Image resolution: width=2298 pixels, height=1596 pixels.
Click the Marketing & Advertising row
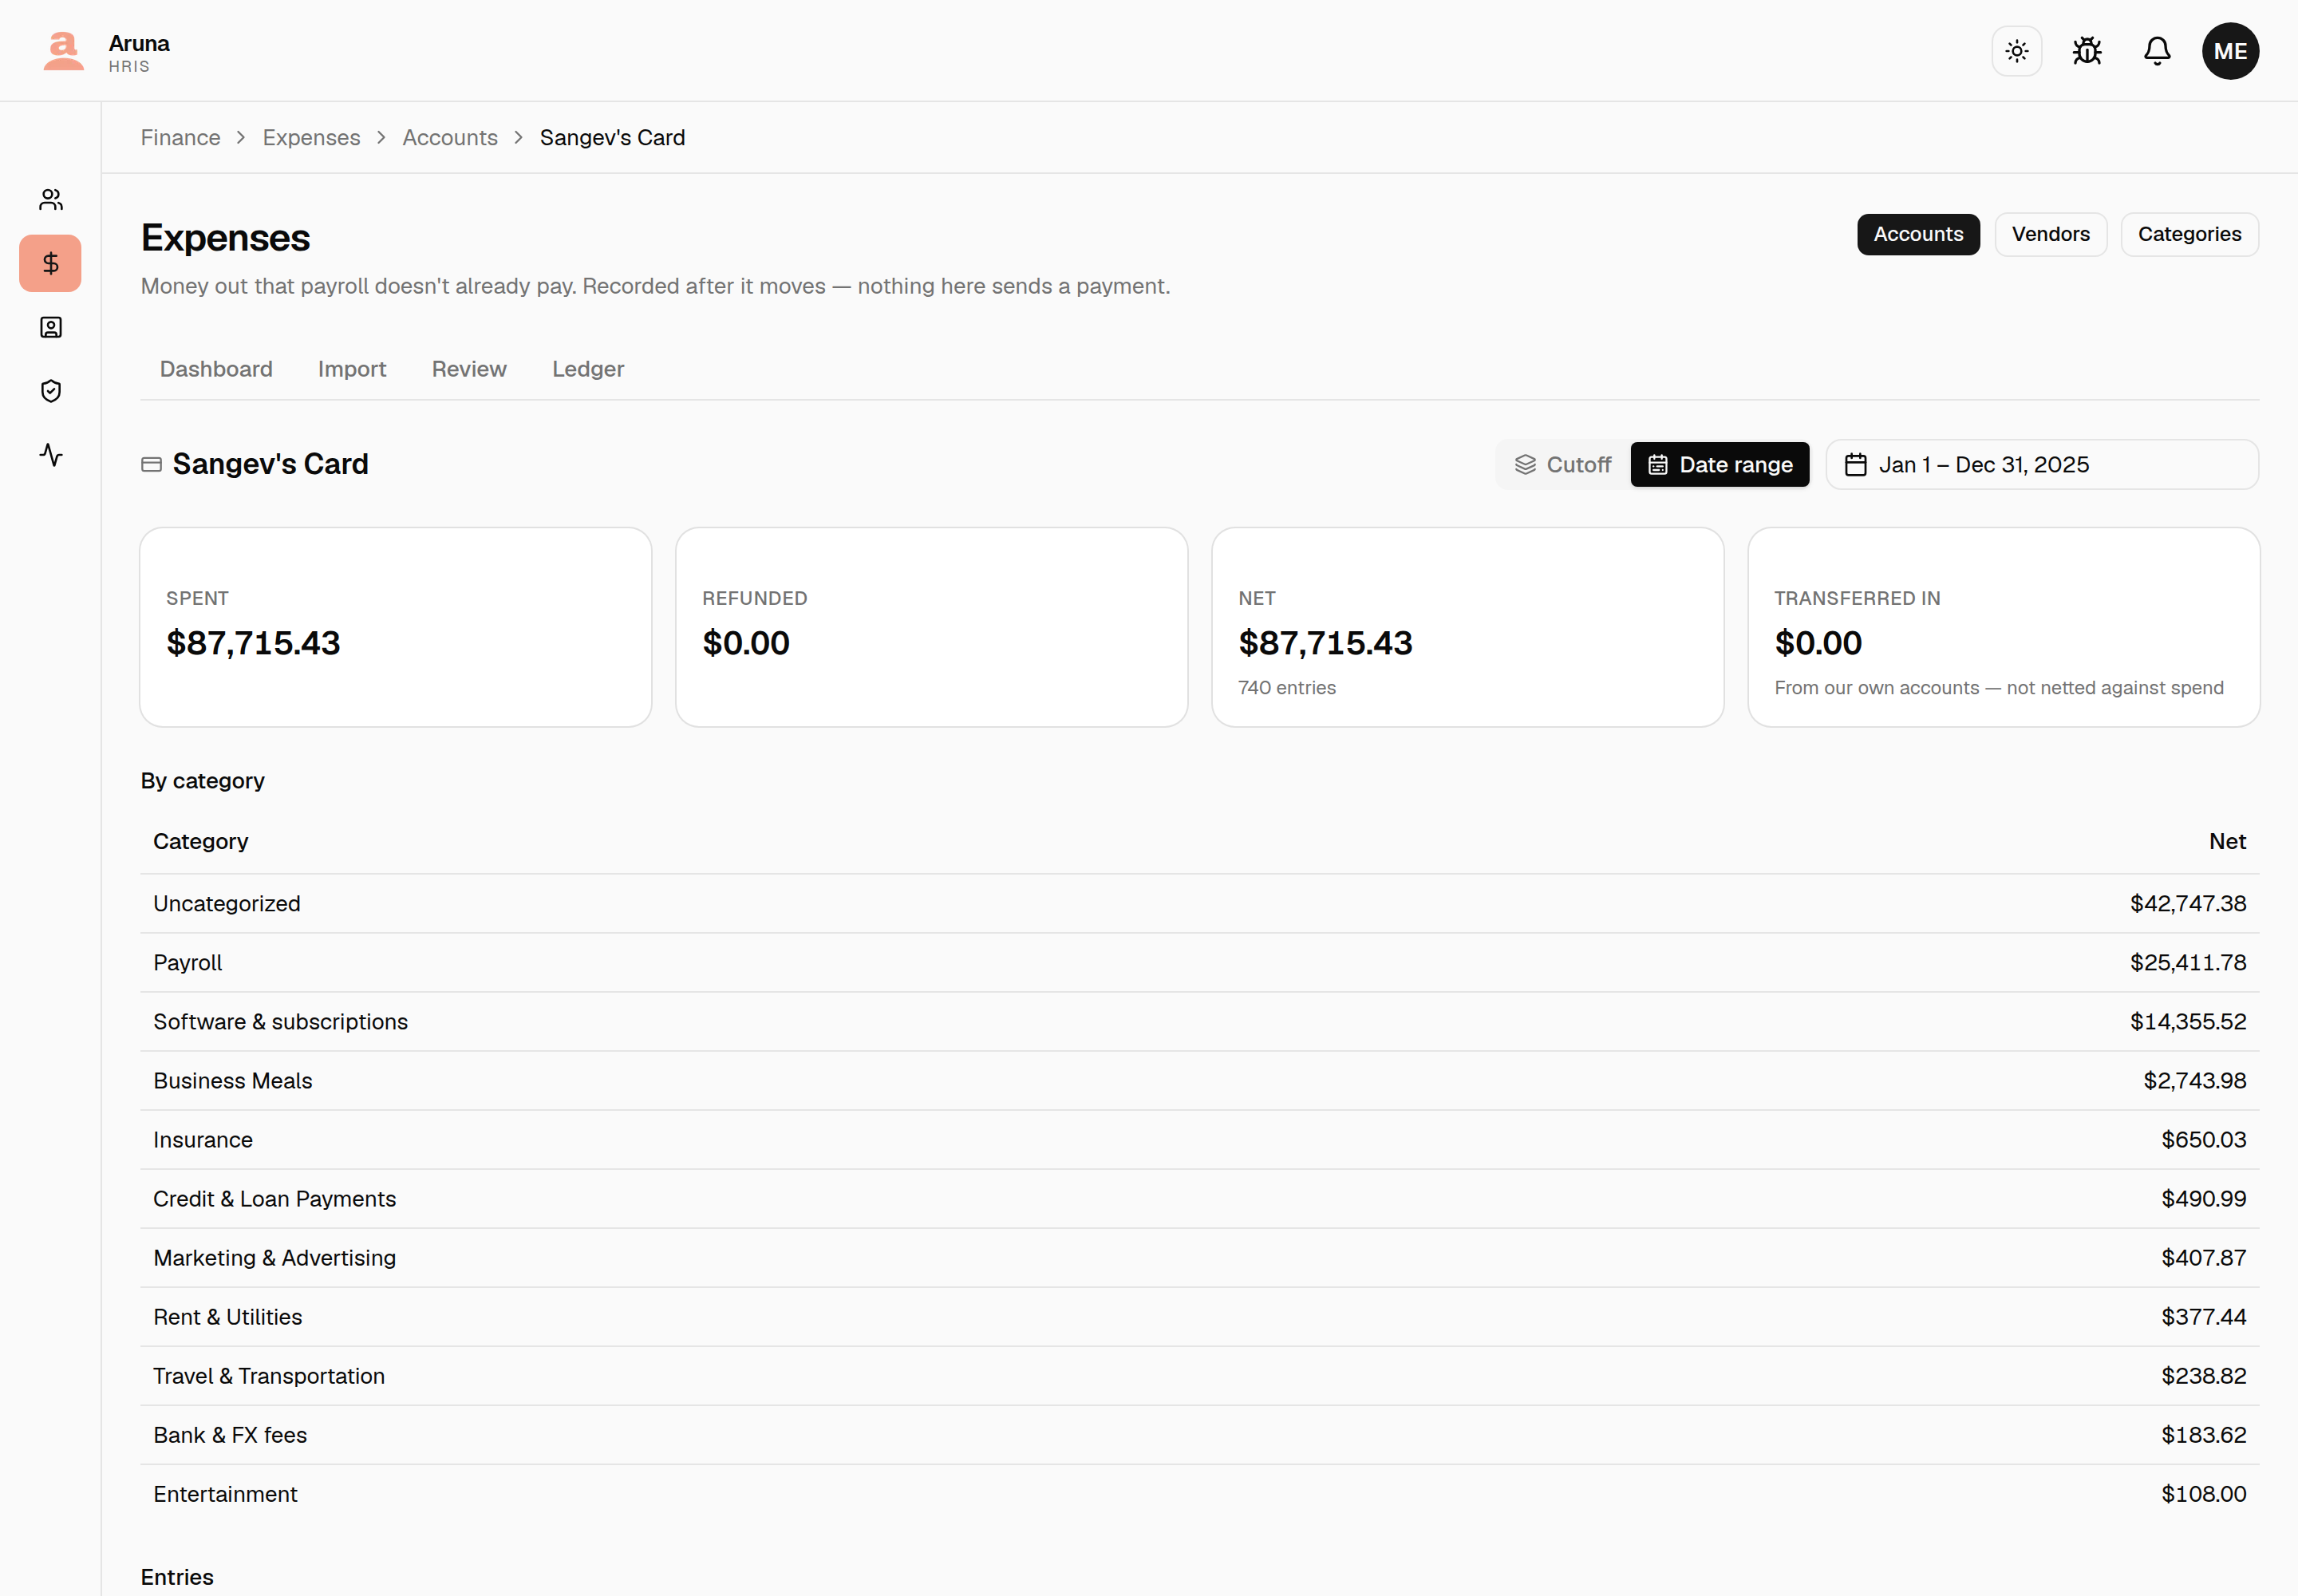tap(1199, 1258)
